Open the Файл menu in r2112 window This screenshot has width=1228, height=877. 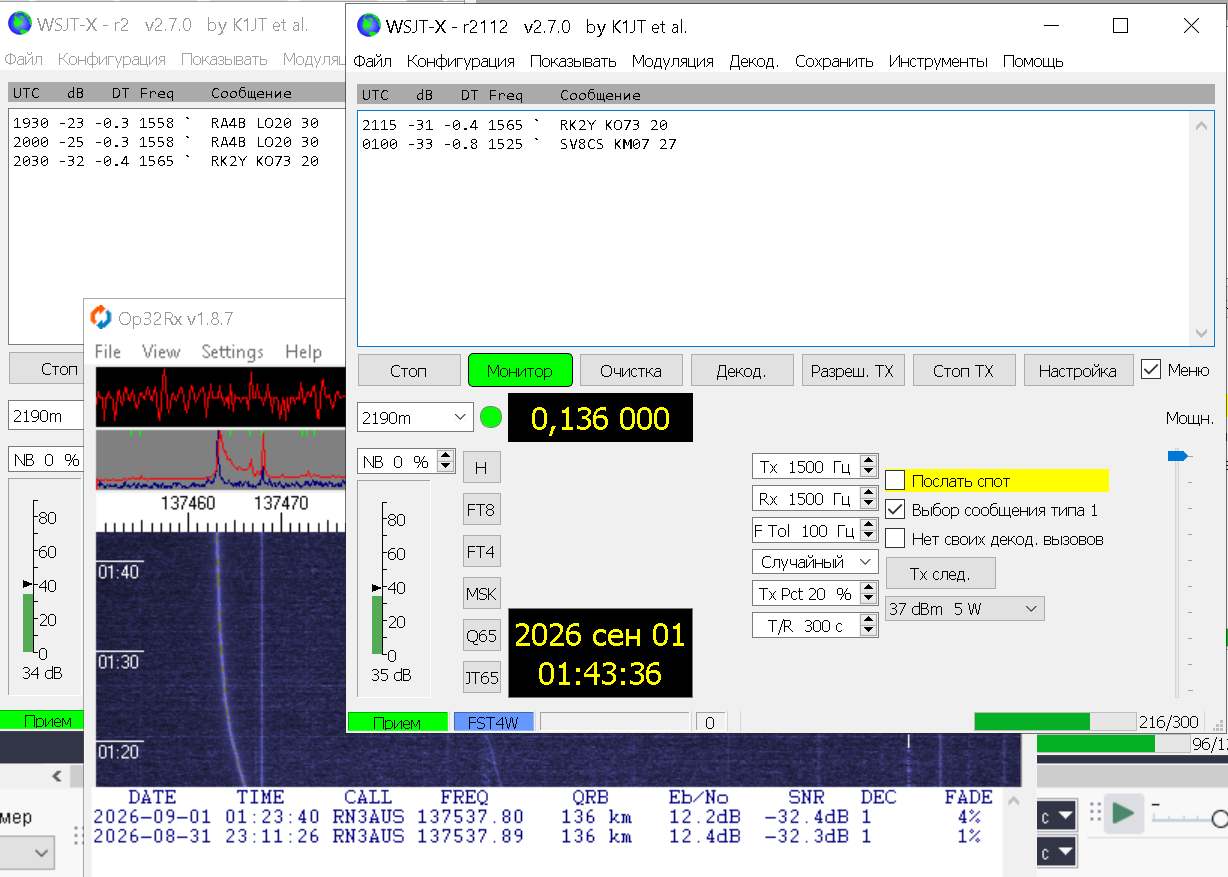click(x=372, y=61)
